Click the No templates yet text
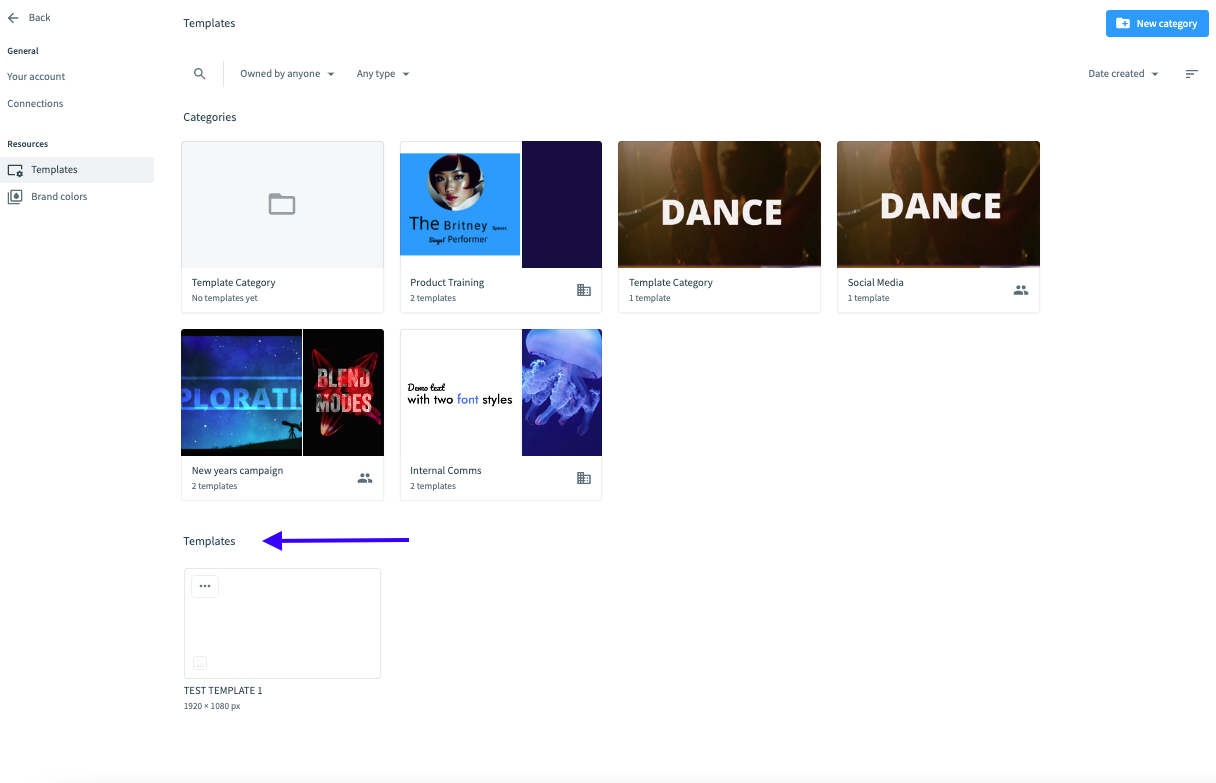 (225, 298)
